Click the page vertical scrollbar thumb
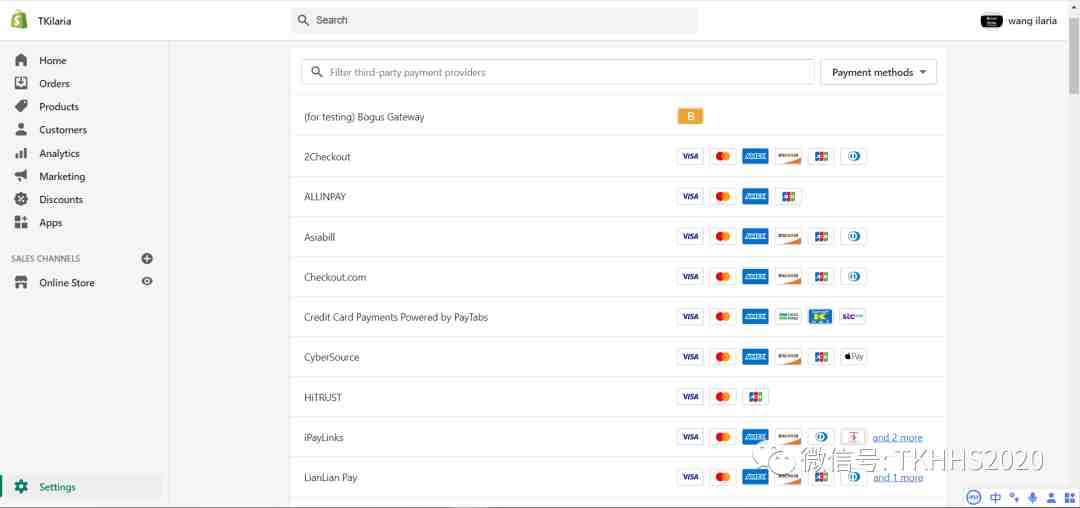Viewport: 1080px width, 508px height. pyautogui.click(x=1073, y=56)
